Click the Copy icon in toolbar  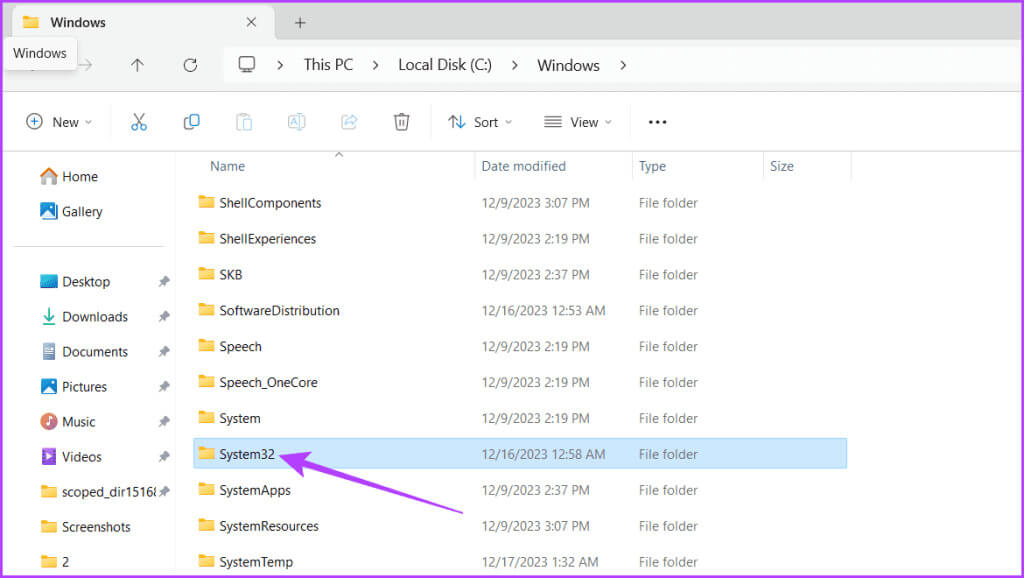point(191,122)
